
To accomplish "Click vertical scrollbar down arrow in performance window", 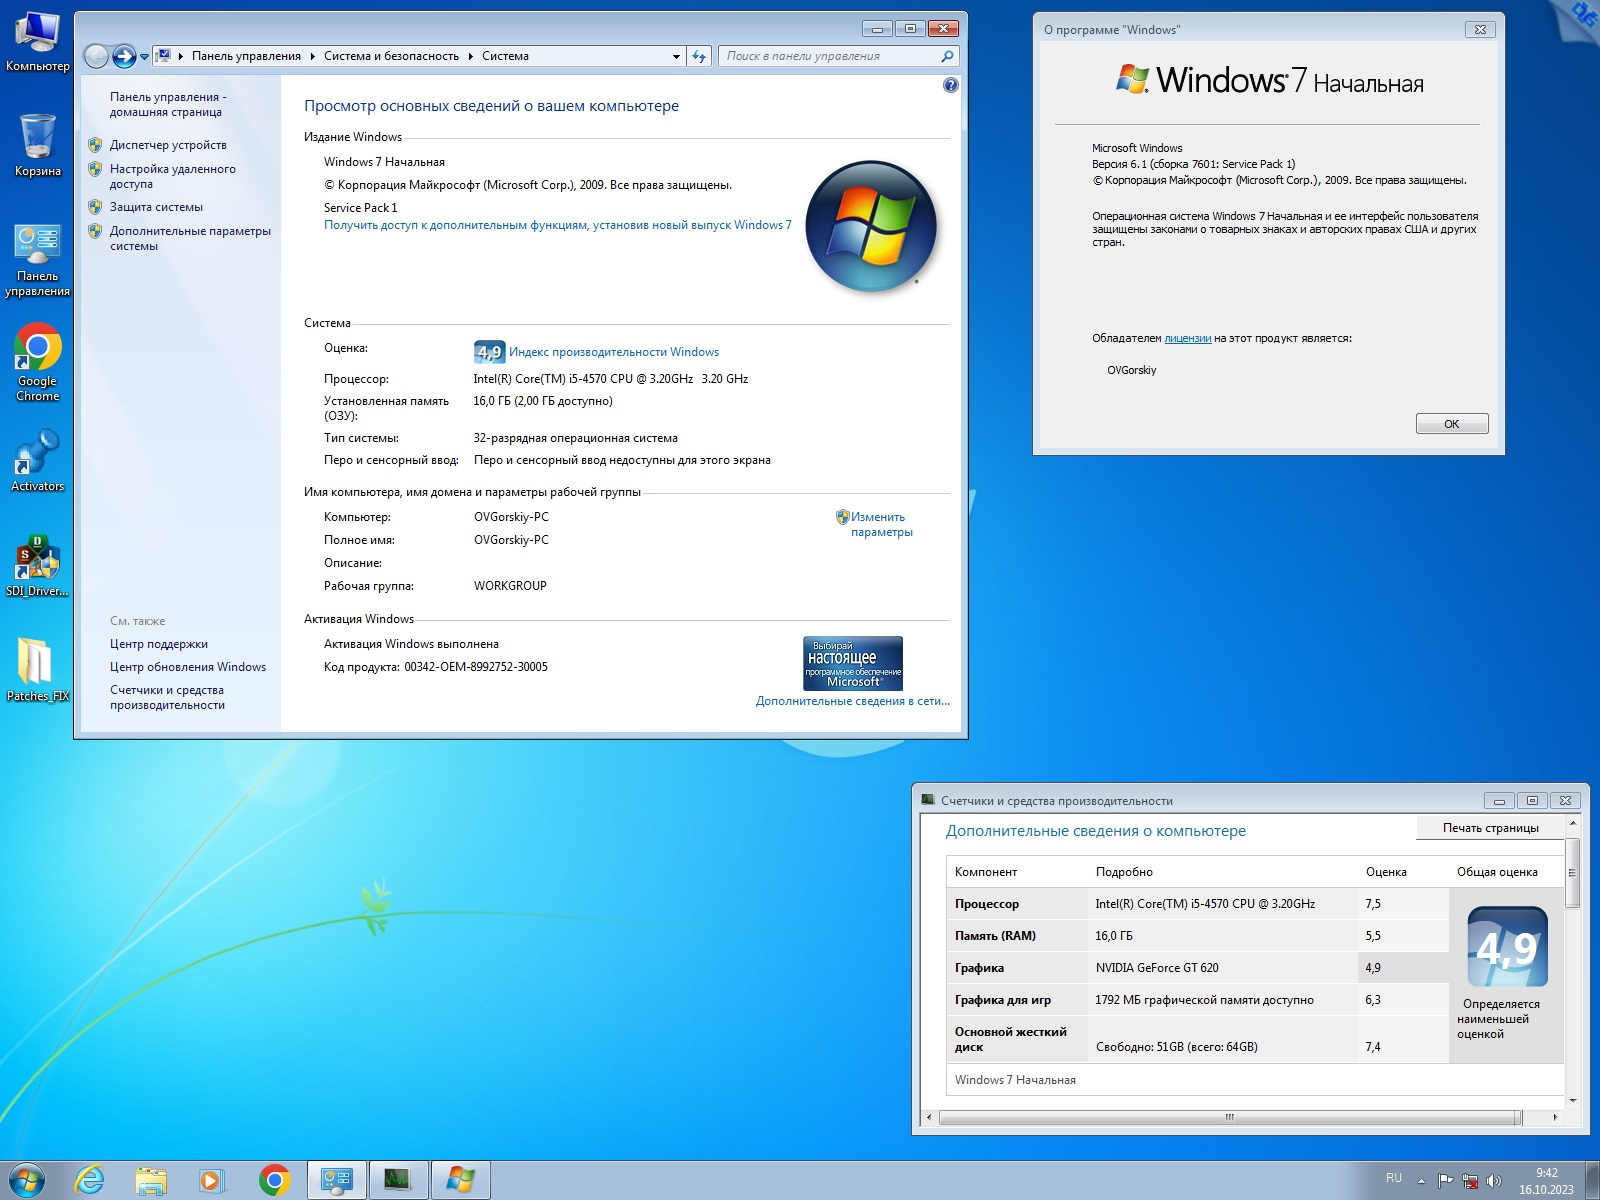I will click(1573, 1101).
